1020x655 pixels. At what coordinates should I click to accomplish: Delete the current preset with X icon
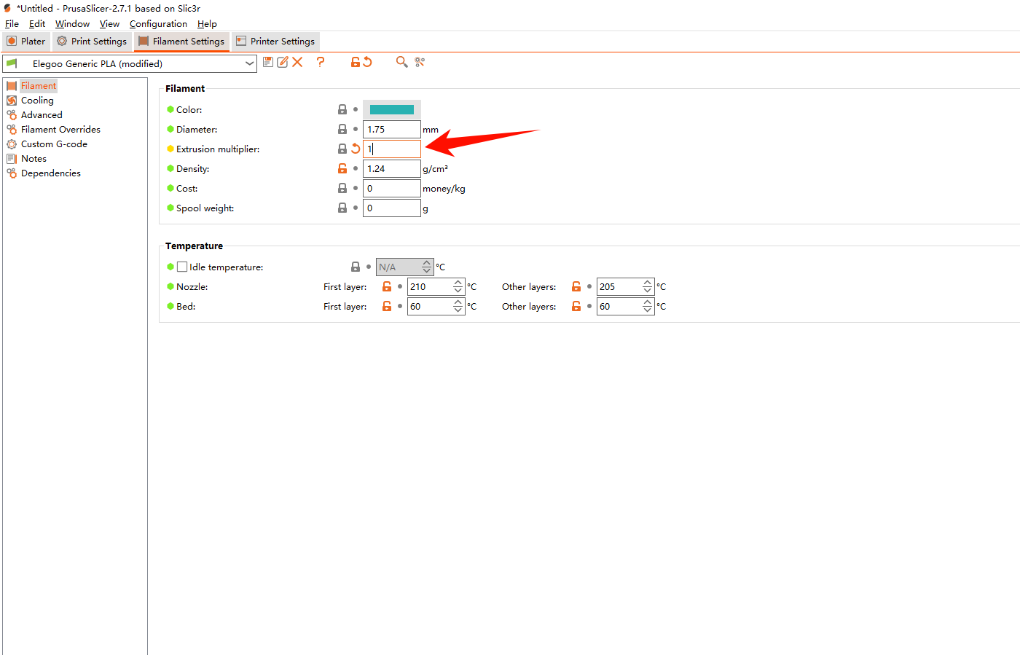point(297,62)
